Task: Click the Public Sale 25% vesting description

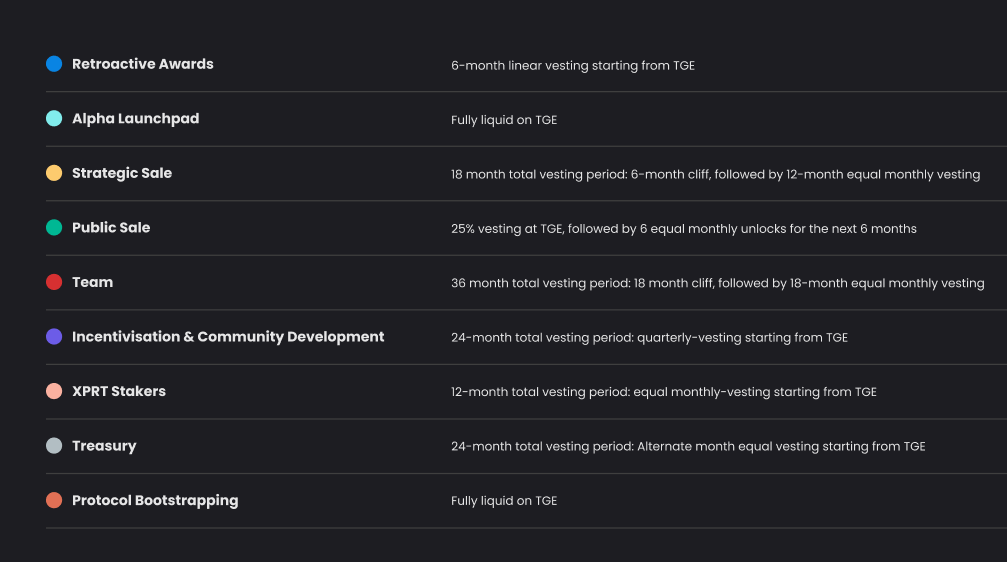Action: click(x=683, y=229)
